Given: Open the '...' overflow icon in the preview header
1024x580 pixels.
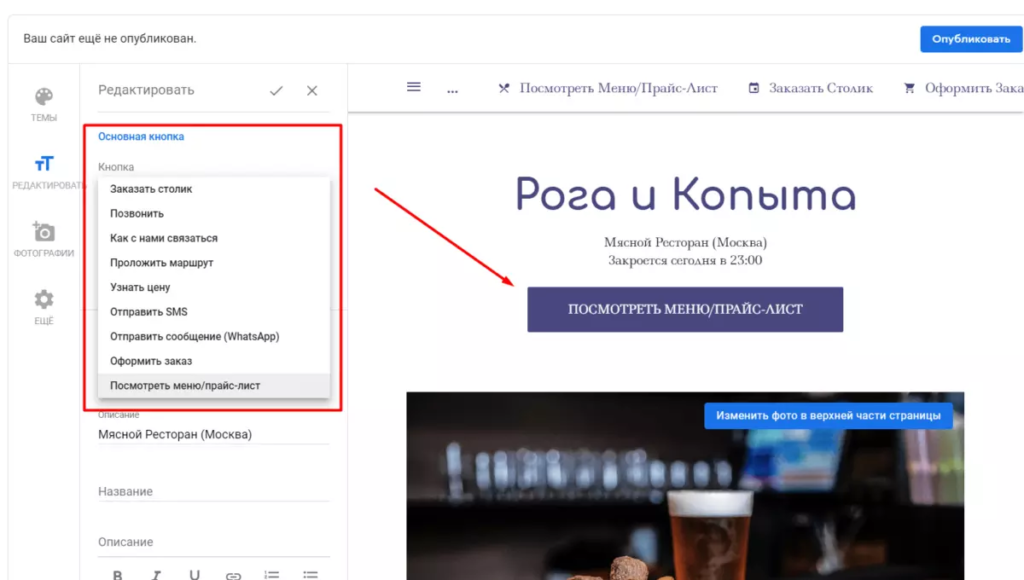Looking at the screenshot, I should point(452,90).
